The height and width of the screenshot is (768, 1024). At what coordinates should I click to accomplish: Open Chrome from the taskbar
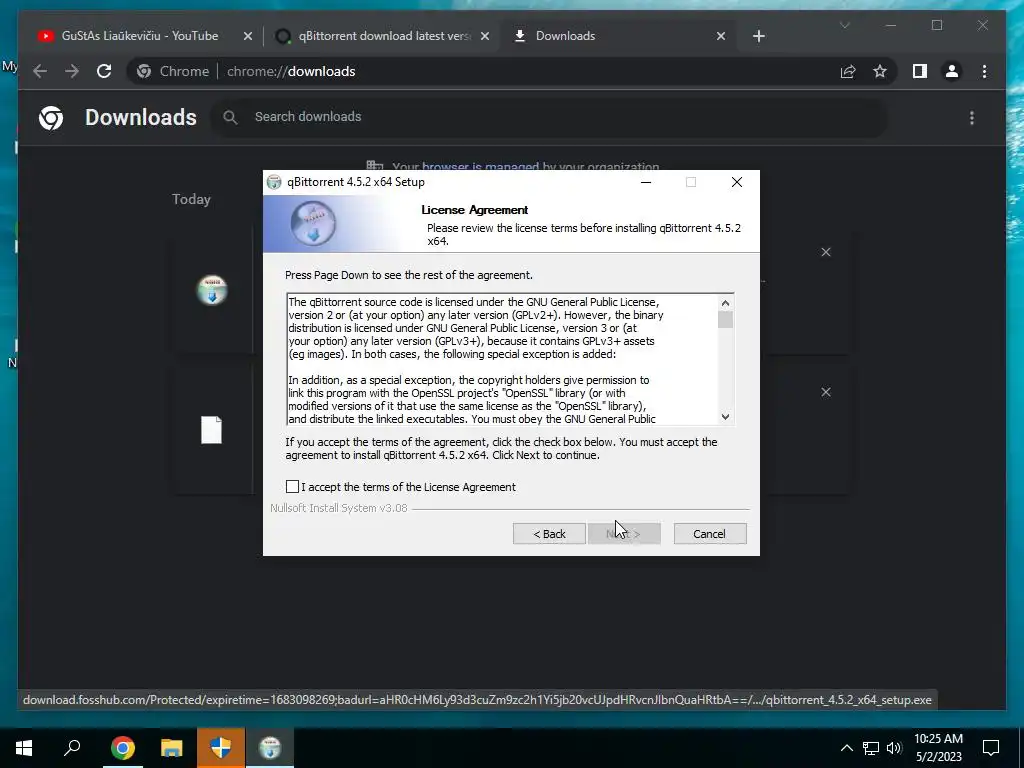click(x=122, y=748)
